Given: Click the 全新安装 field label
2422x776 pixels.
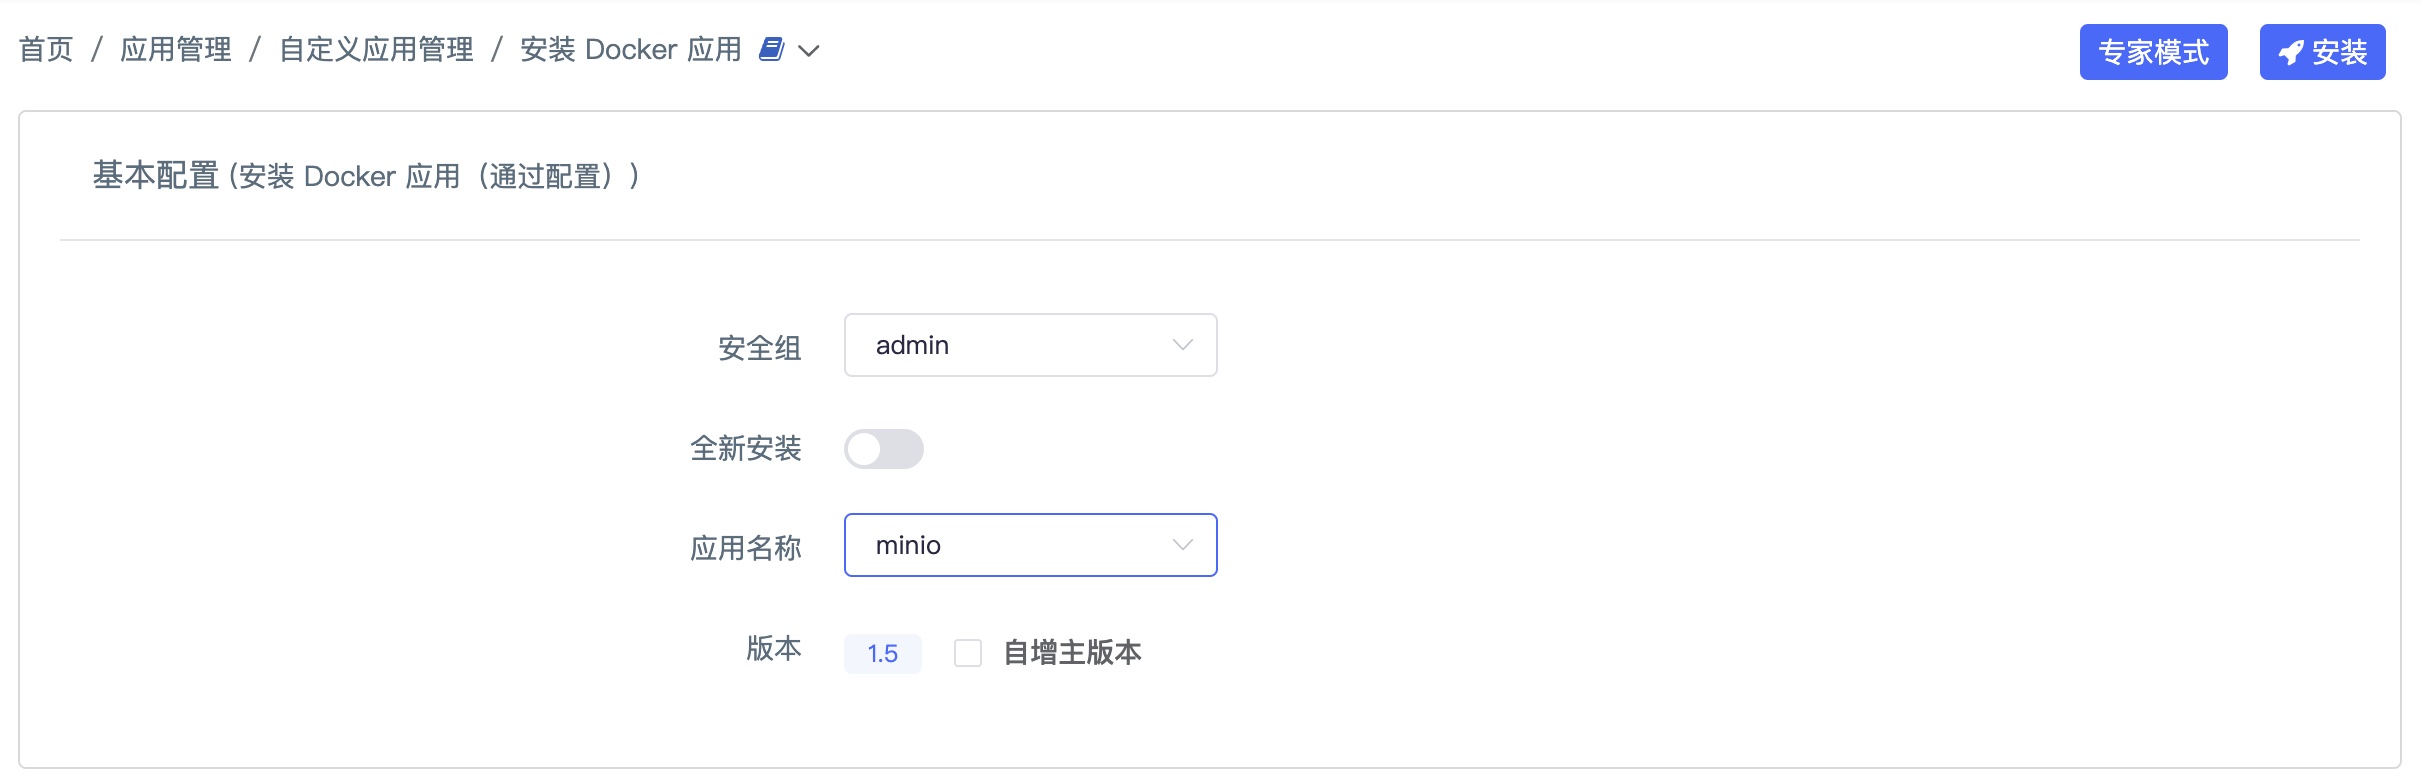Looking at the screenshot, I should [x=746, y=449].
